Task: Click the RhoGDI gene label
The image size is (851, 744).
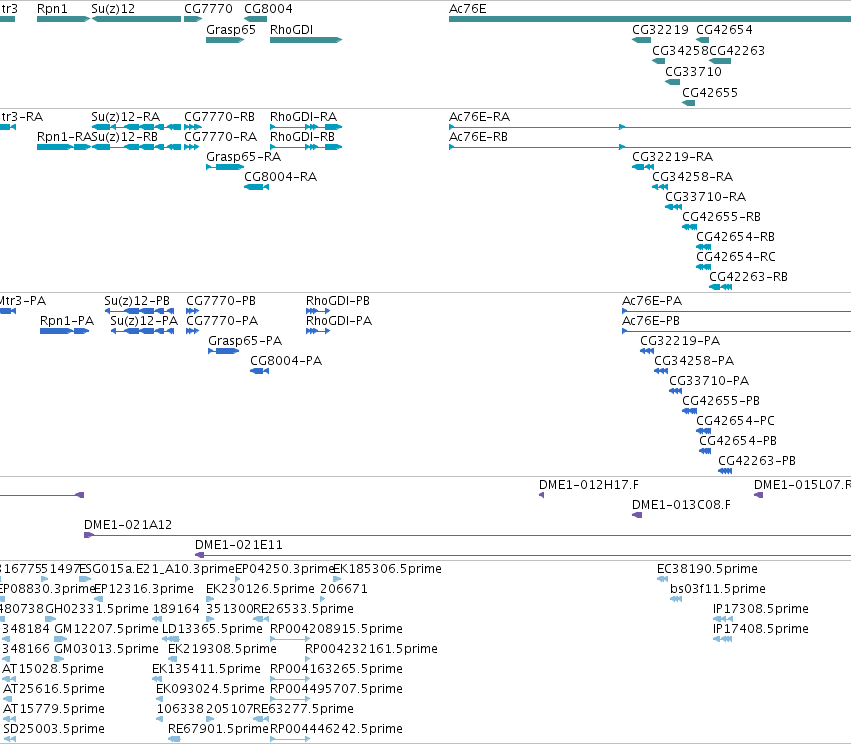Action: 291,29
